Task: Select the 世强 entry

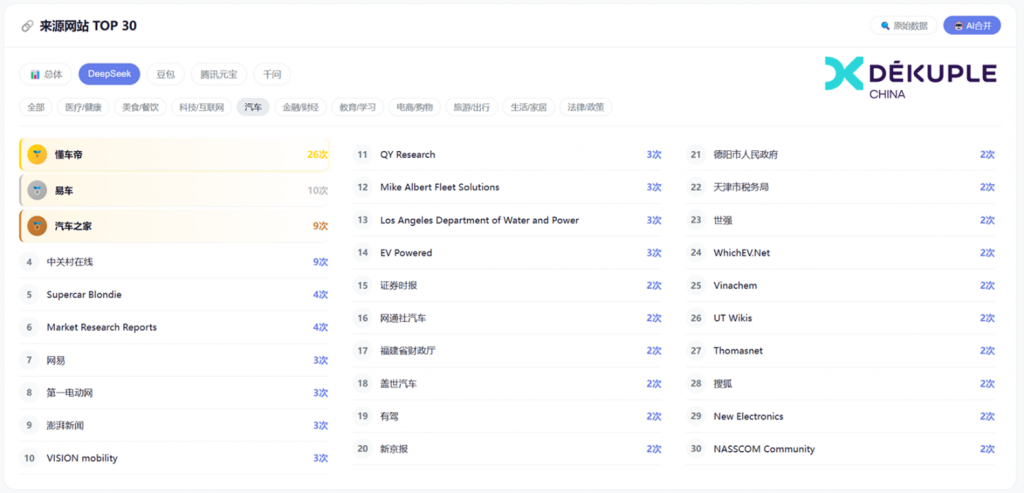Action: (x=840, y=220)
